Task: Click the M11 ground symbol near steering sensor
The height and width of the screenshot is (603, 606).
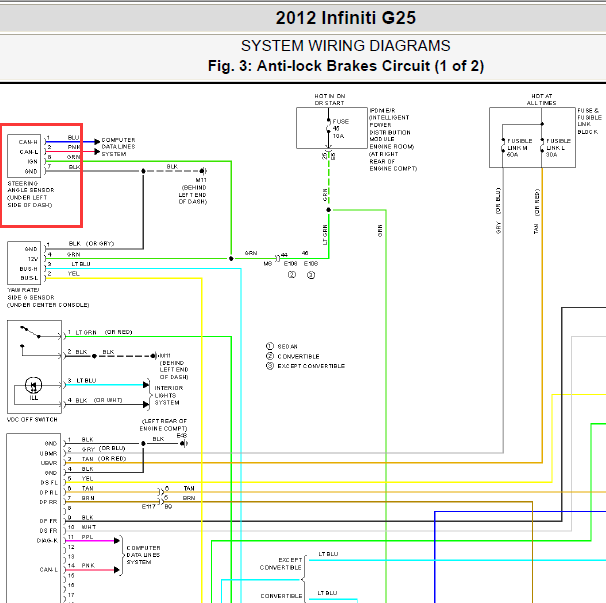Action: pyautogui.click(x=203, y=171)
